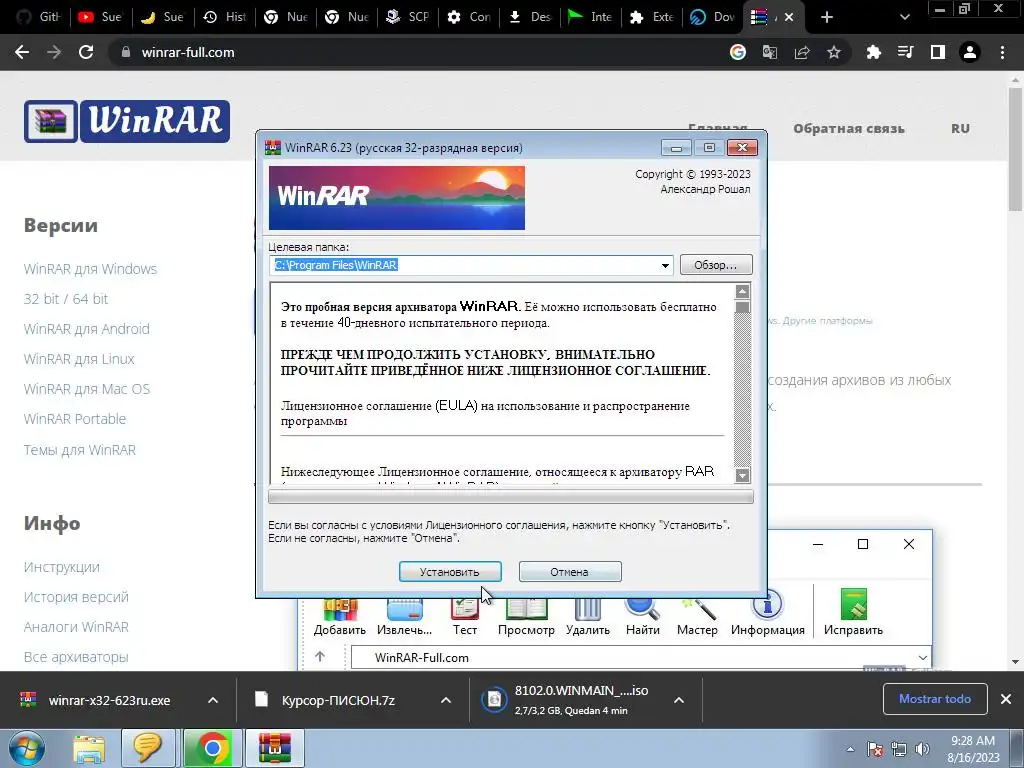
Task: Open the Аналоги WinRAR link
Action: [x=76, y=627]
